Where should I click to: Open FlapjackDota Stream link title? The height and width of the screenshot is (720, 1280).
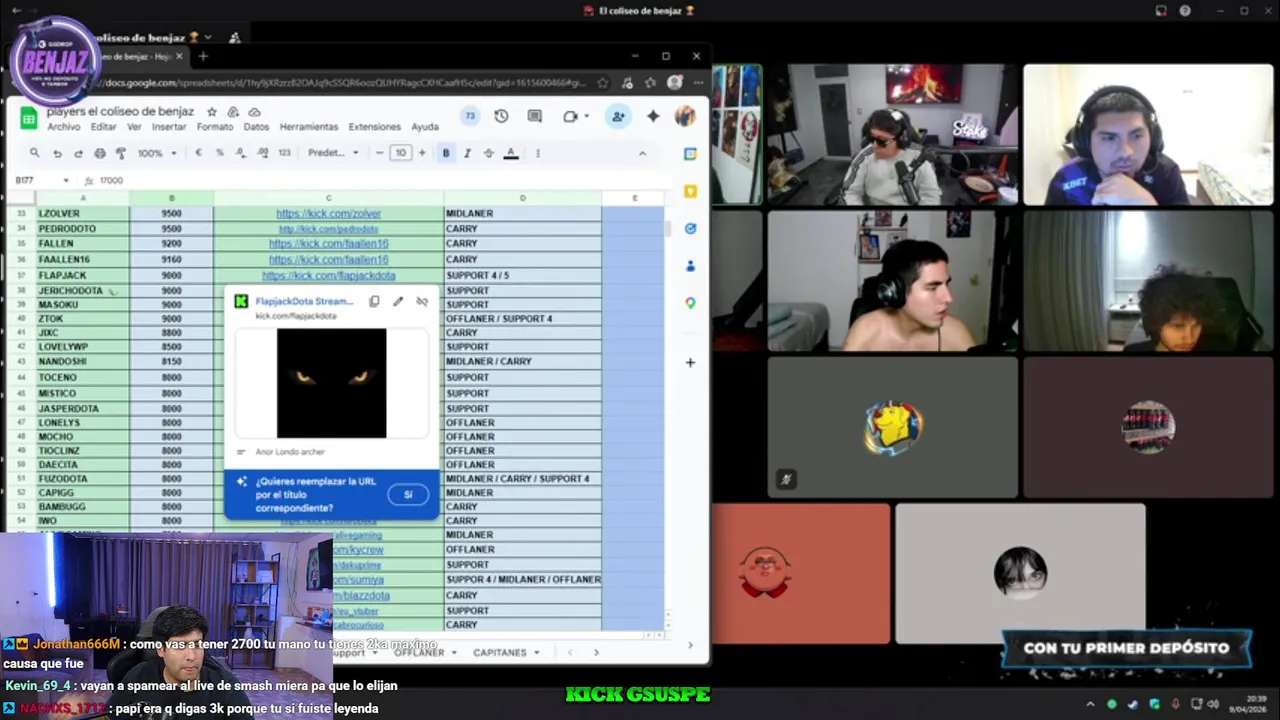(x=304, y=301)
